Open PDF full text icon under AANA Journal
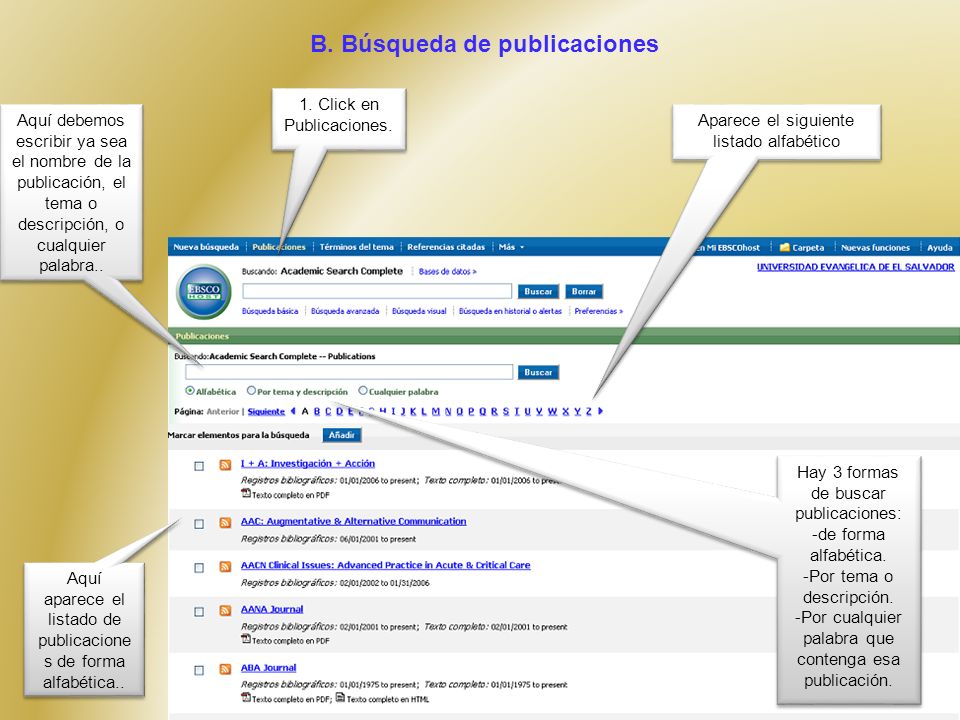Image resolution: width=960 pixels, height=720 pixels. [x=246, y=639]
